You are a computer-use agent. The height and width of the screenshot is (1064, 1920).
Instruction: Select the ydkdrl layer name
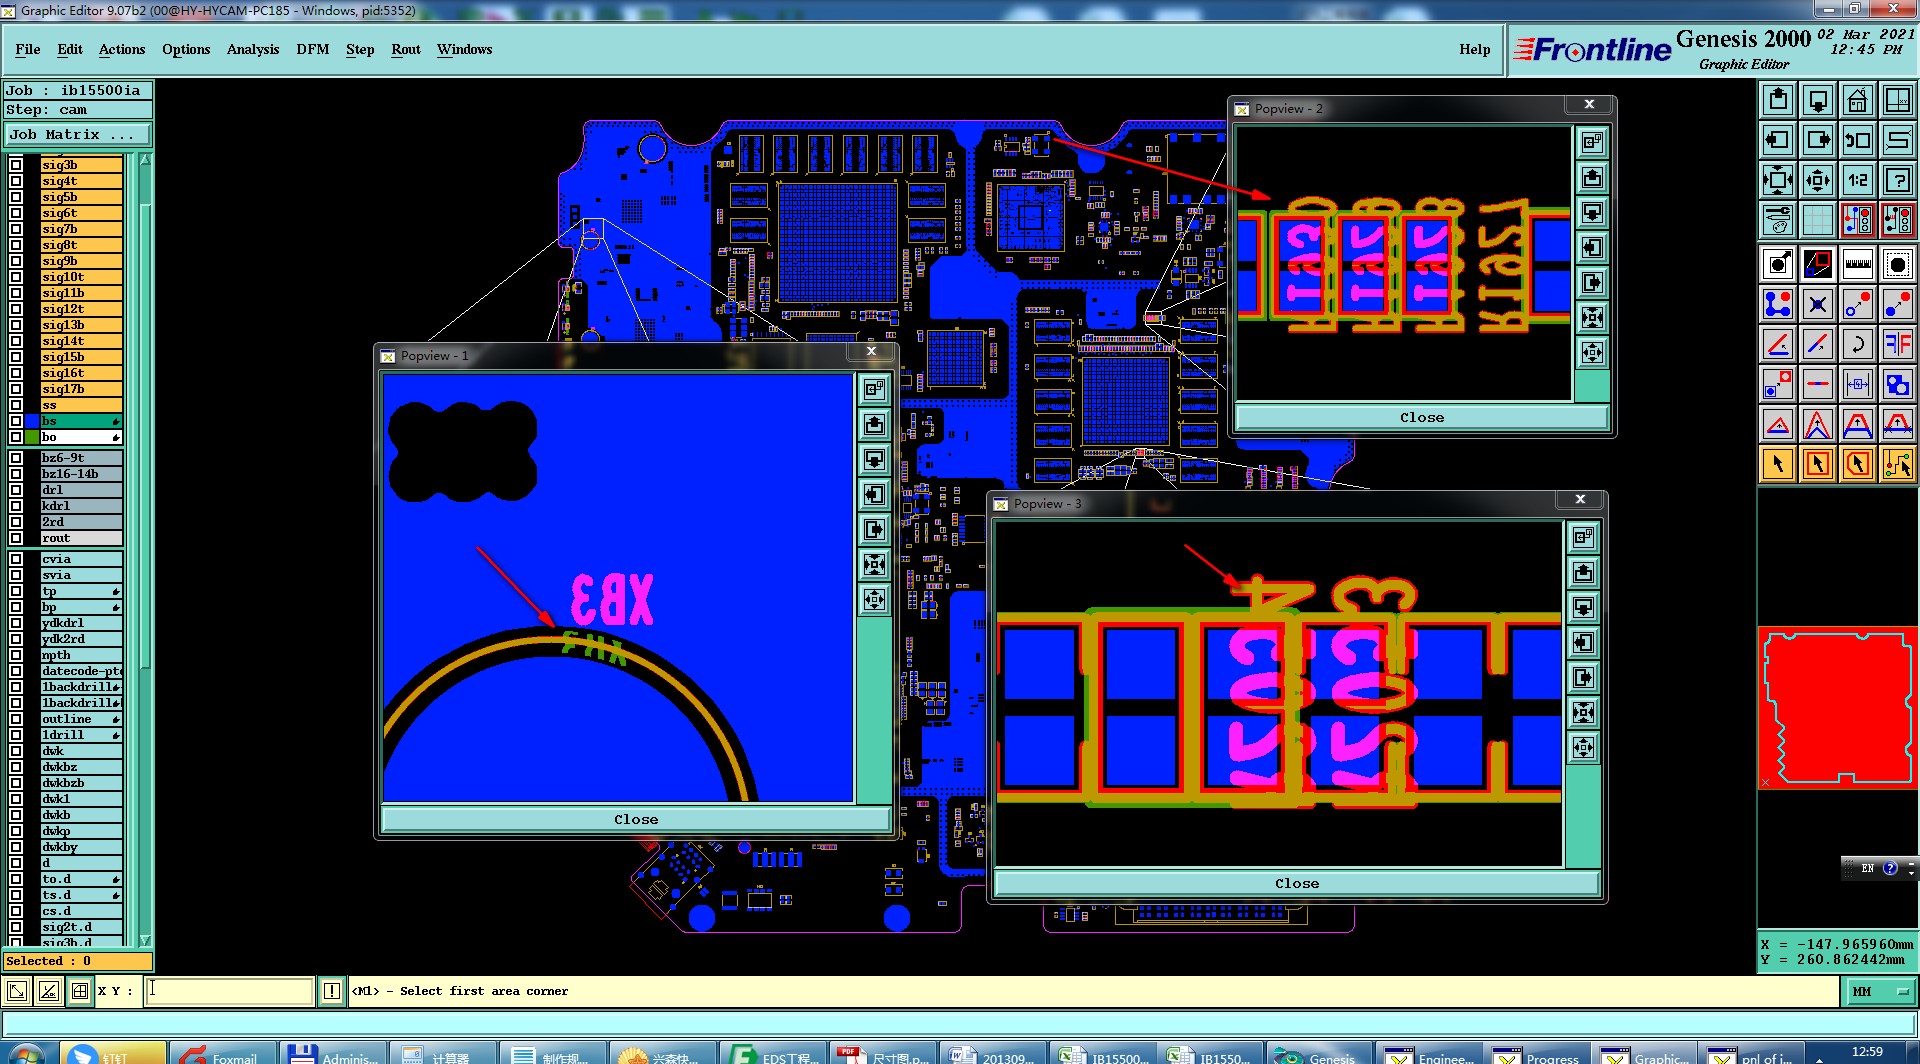coord(81,623)
